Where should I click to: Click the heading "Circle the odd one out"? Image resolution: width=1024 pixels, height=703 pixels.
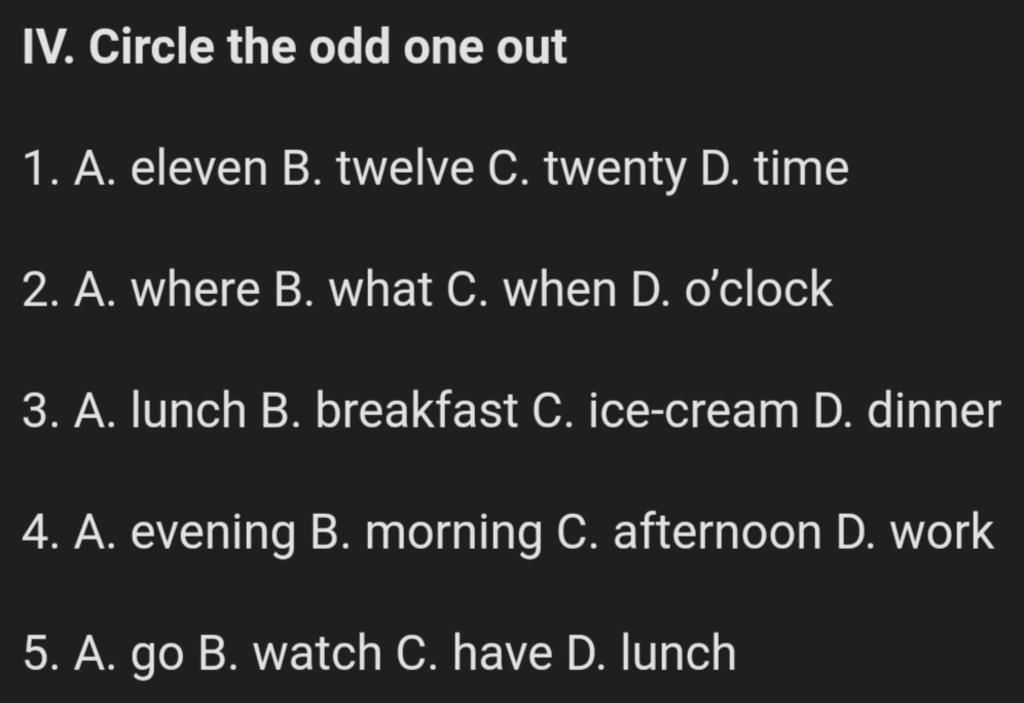[328, 47]
